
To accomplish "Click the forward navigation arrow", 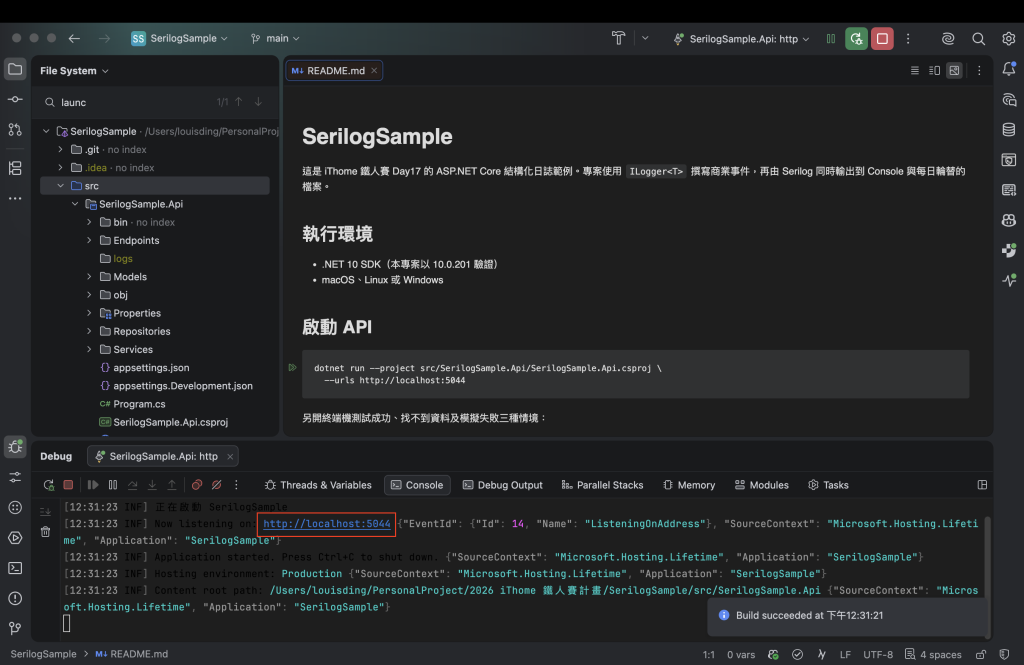I will (104, 39).
